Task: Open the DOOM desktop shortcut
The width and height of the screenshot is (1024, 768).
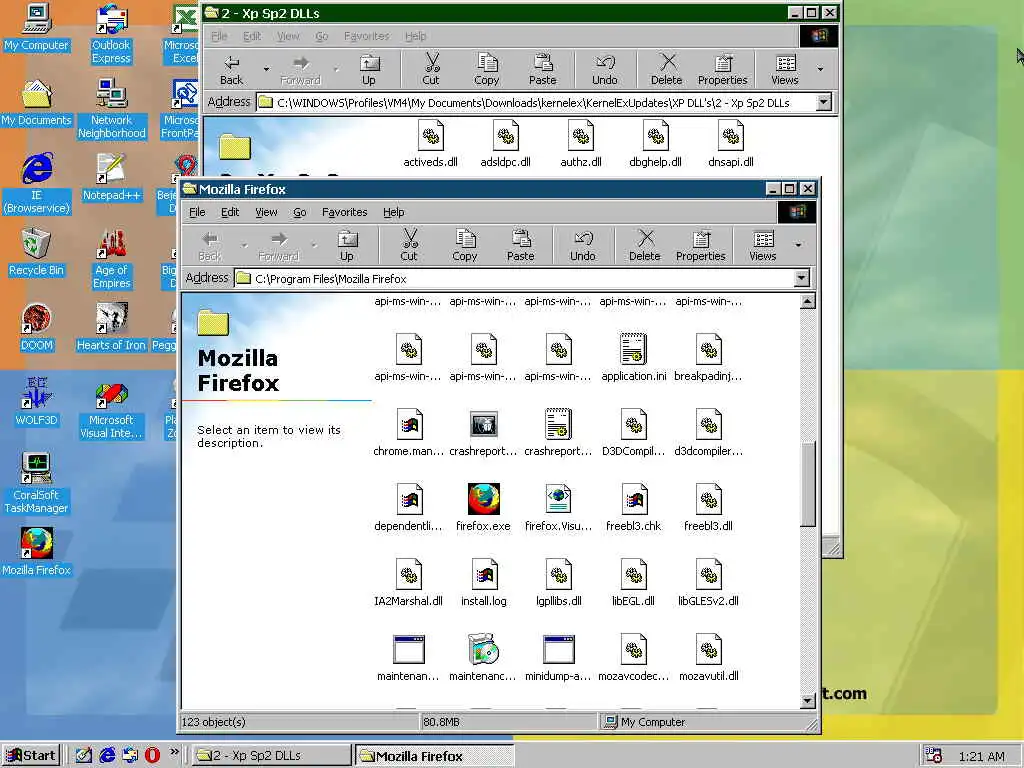Action: [x=37, y=327]
